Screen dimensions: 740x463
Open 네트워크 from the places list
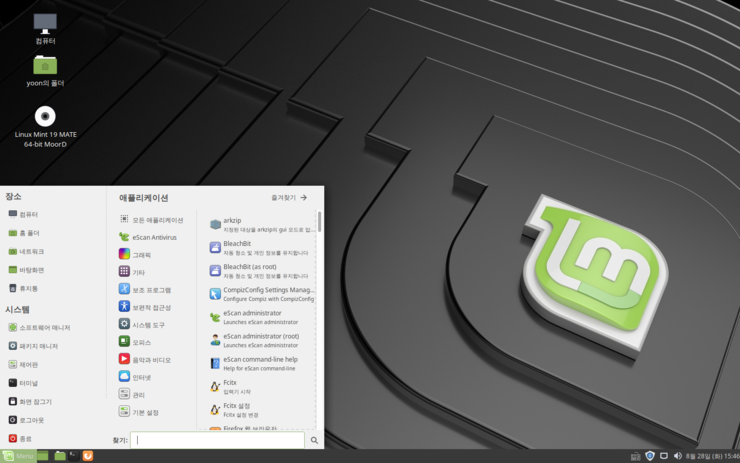click(x=26, y=252)
